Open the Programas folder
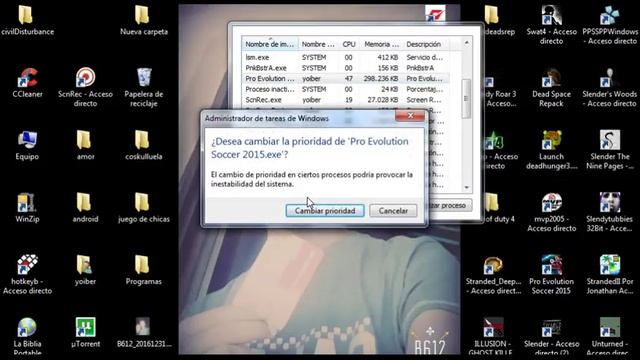The width and height of the screenshot is (640, 360). (143, 265)
